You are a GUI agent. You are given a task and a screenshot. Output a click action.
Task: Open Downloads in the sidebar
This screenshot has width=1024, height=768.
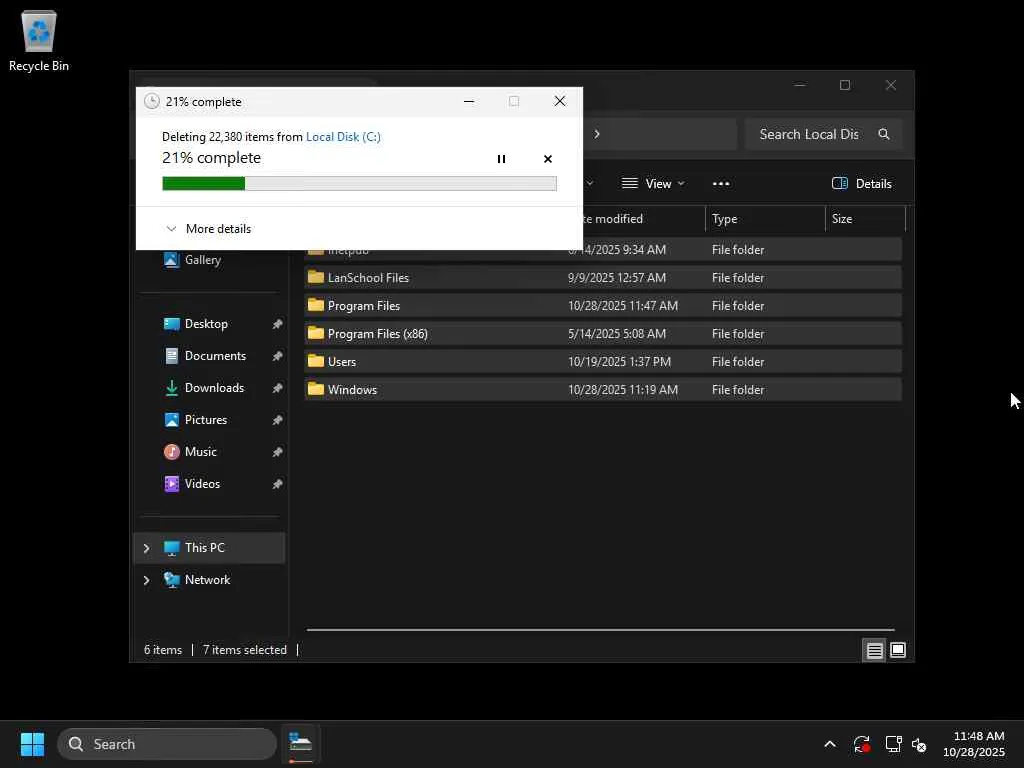pos(214,388)
